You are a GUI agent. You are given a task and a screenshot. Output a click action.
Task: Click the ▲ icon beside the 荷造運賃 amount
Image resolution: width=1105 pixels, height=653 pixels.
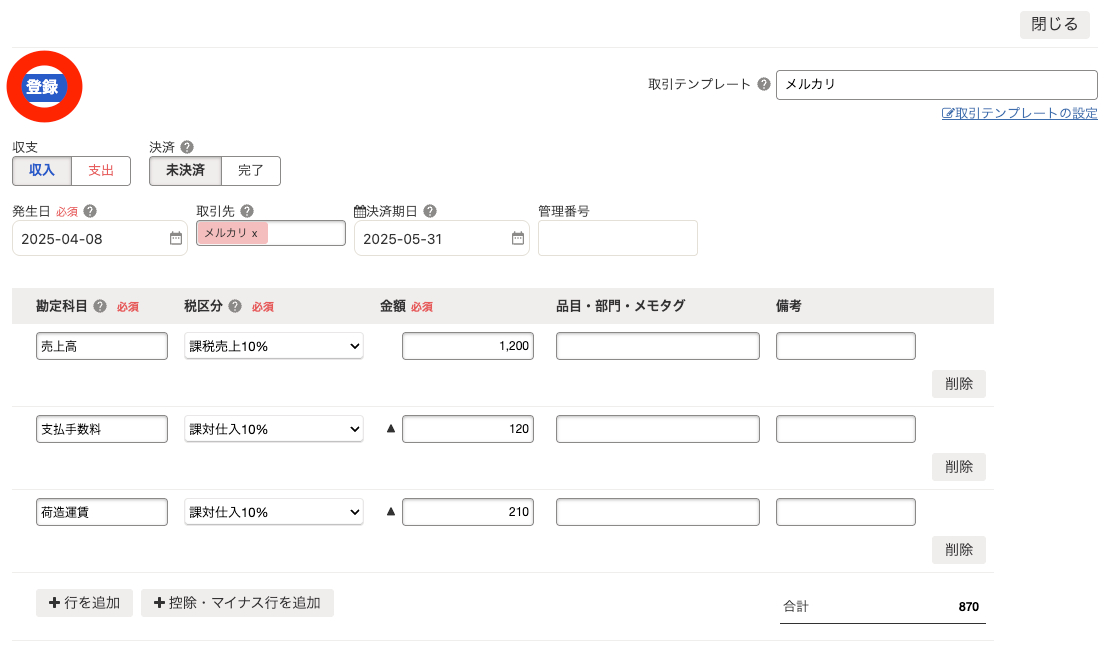[389, 511]
